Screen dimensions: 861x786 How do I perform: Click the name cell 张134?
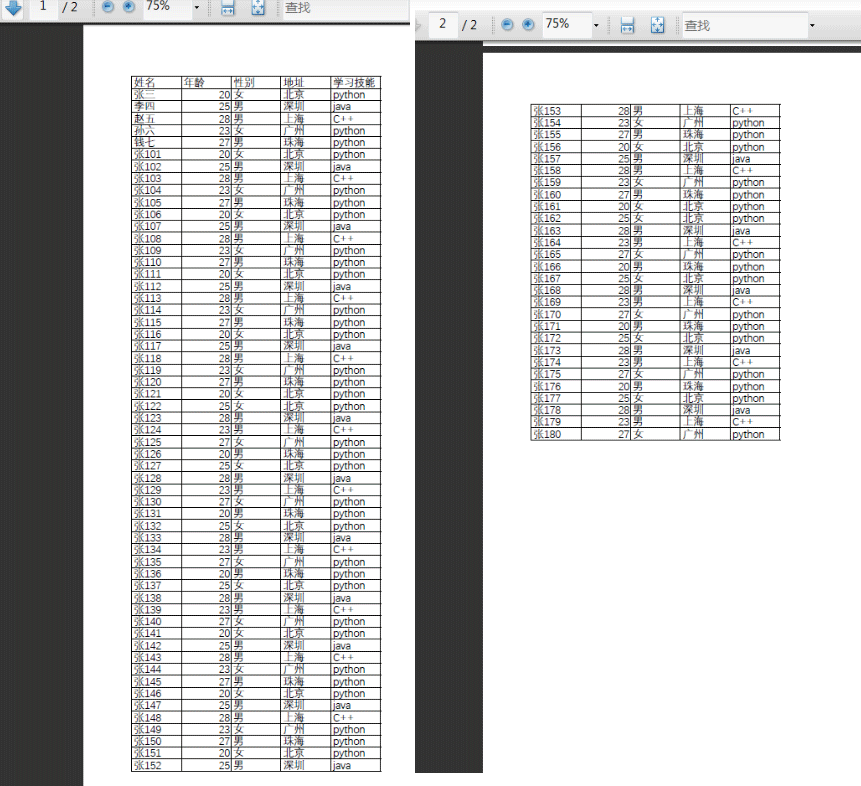pyautogui.click(x=156, y=550)
